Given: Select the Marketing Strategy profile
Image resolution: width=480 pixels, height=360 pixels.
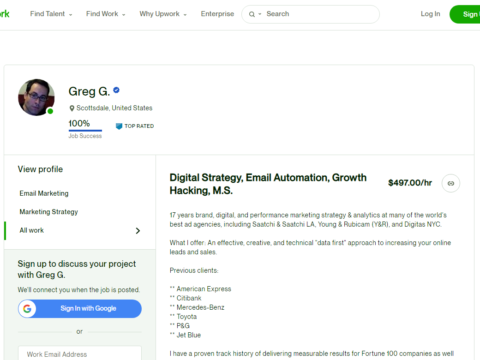Looking at the screenshot, I should [x=49, y=212].
